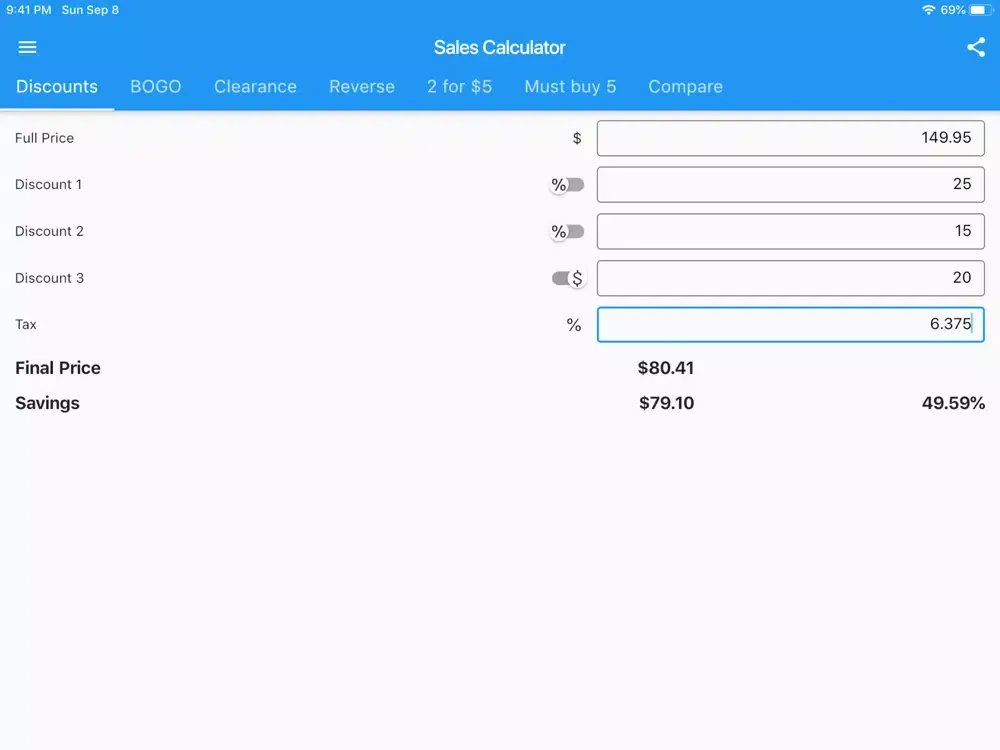Click the Savings label
Screen dimensions: 1000x750
(47, 403)
